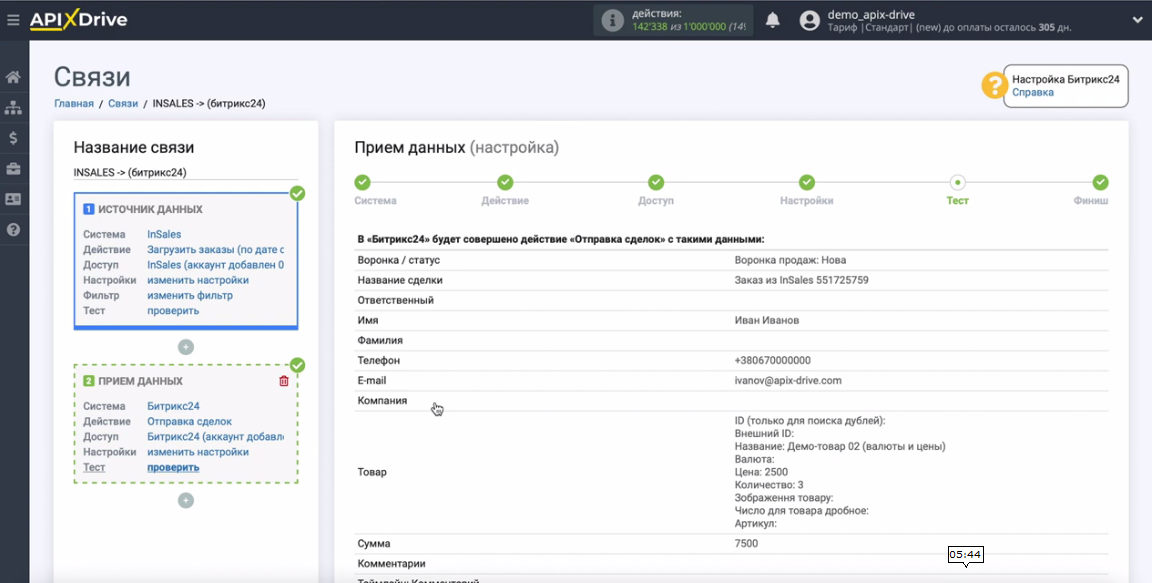Click the actions info icon
Screen dimensions: 1152x583
pyautogui.click(x=613, y=21)
